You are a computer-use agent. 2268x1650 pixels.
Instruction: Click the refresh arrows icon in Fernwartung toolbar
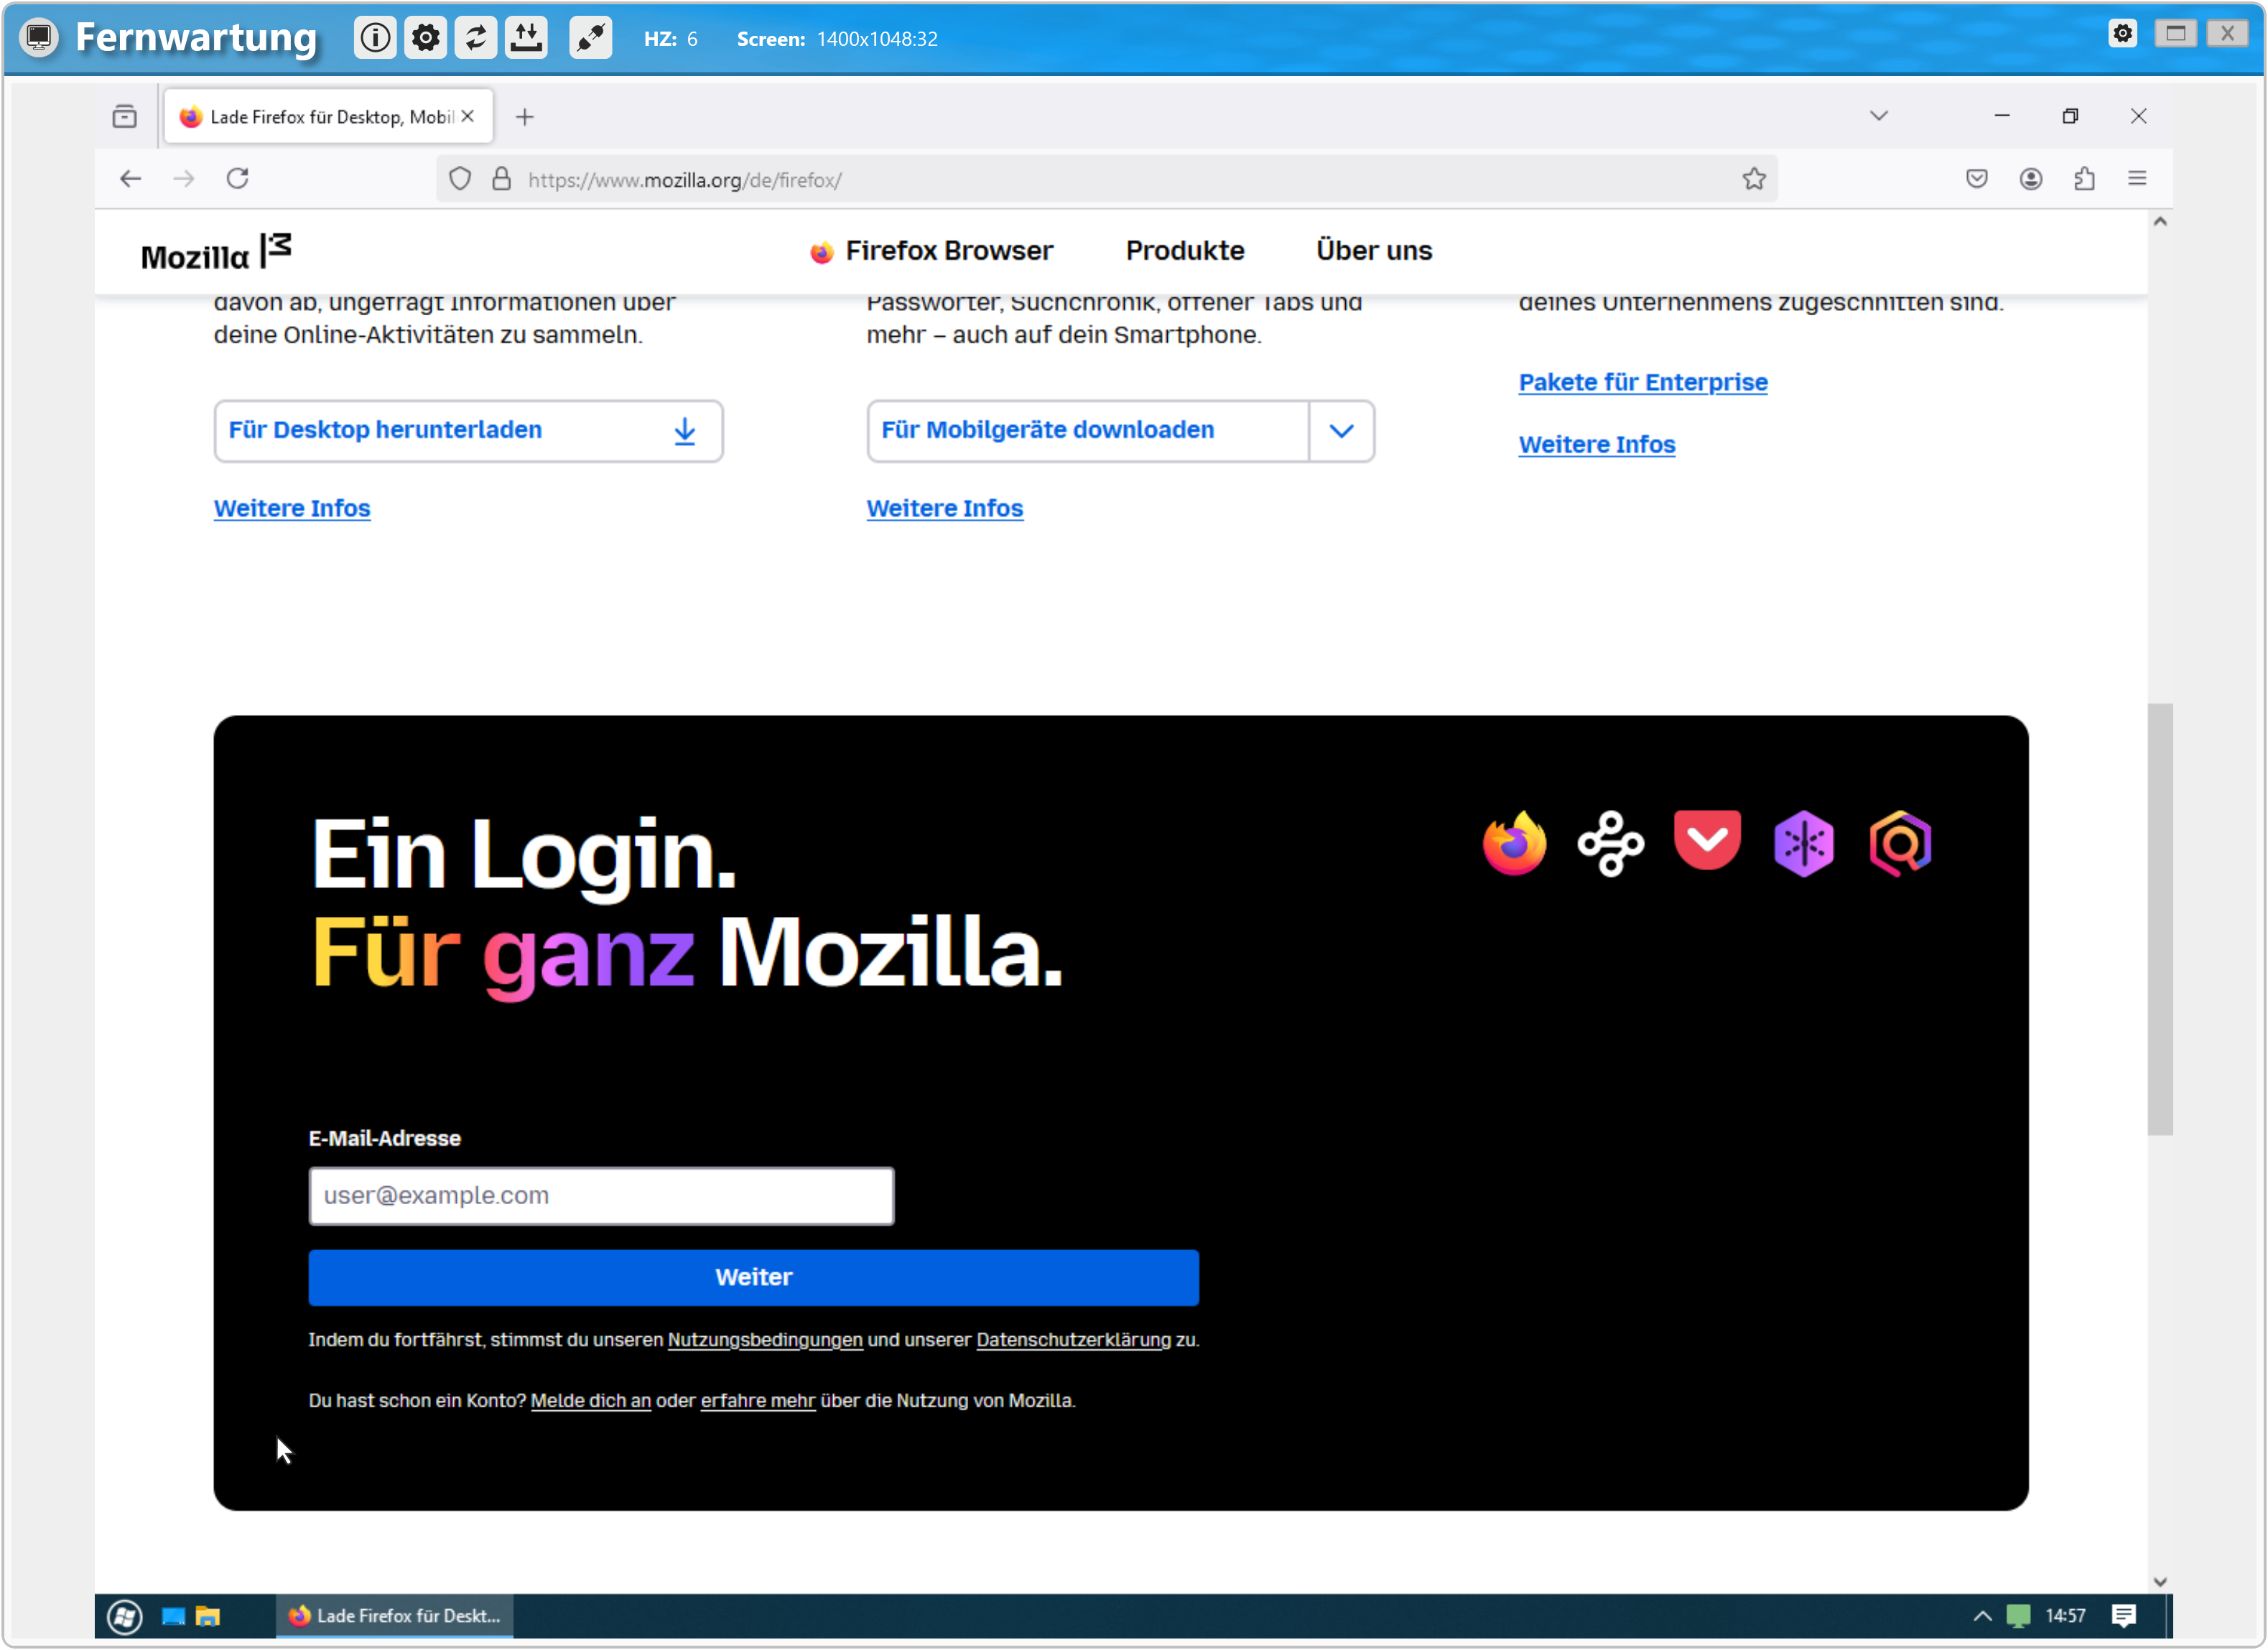point(476,38)
